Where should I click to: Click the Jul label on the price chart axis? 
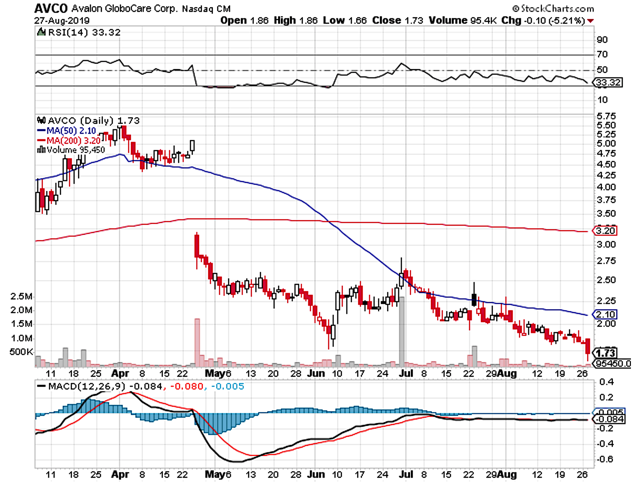coord(407,374)
